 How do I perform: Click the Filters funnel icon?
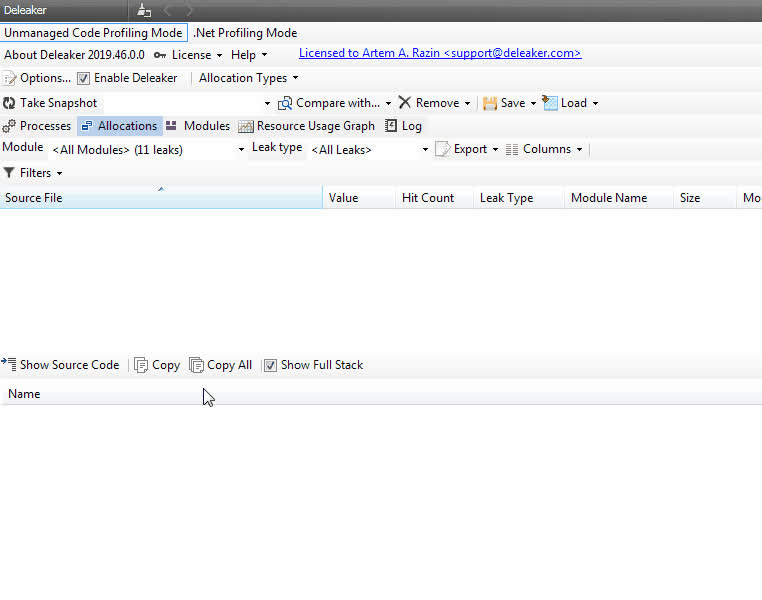pyautogui.click(x=9, y=172)
